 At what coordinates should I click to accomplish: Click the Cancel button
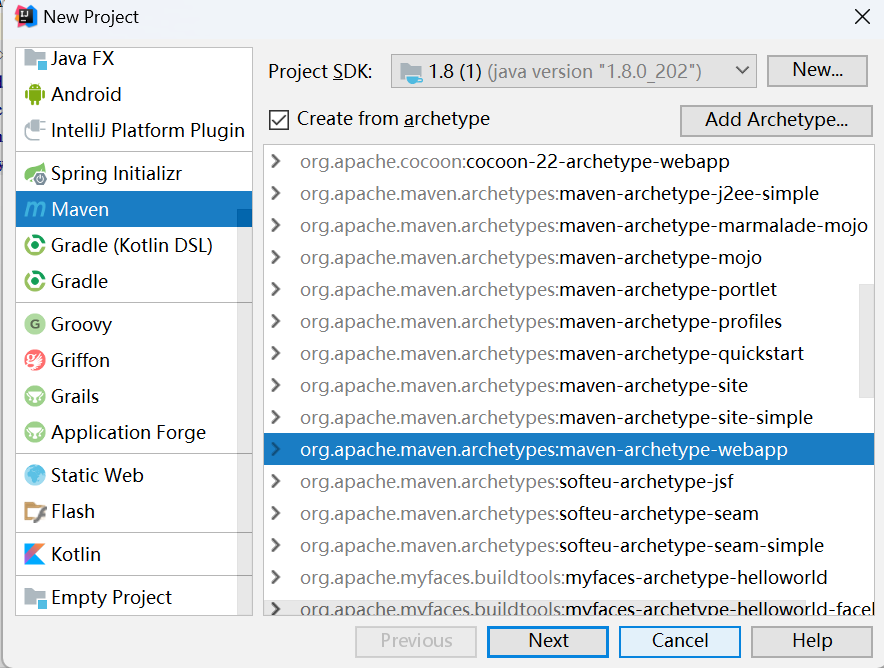point(680,642)
